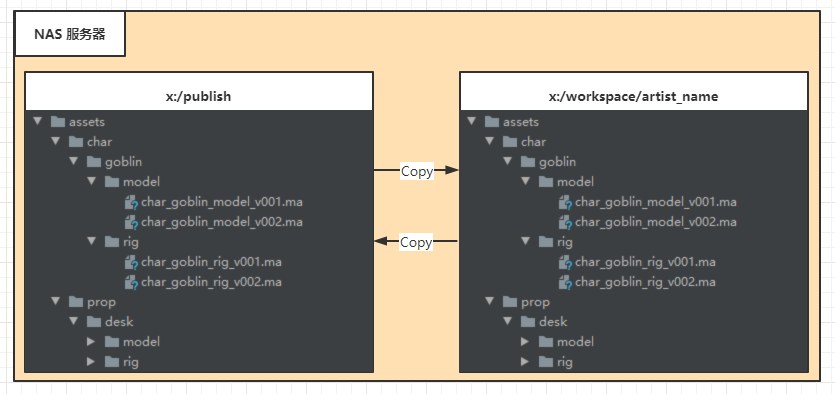This screenshot has height=394, width=835.
Task: Collapse the prop folder in publish tree
Action: pos(55,301)
